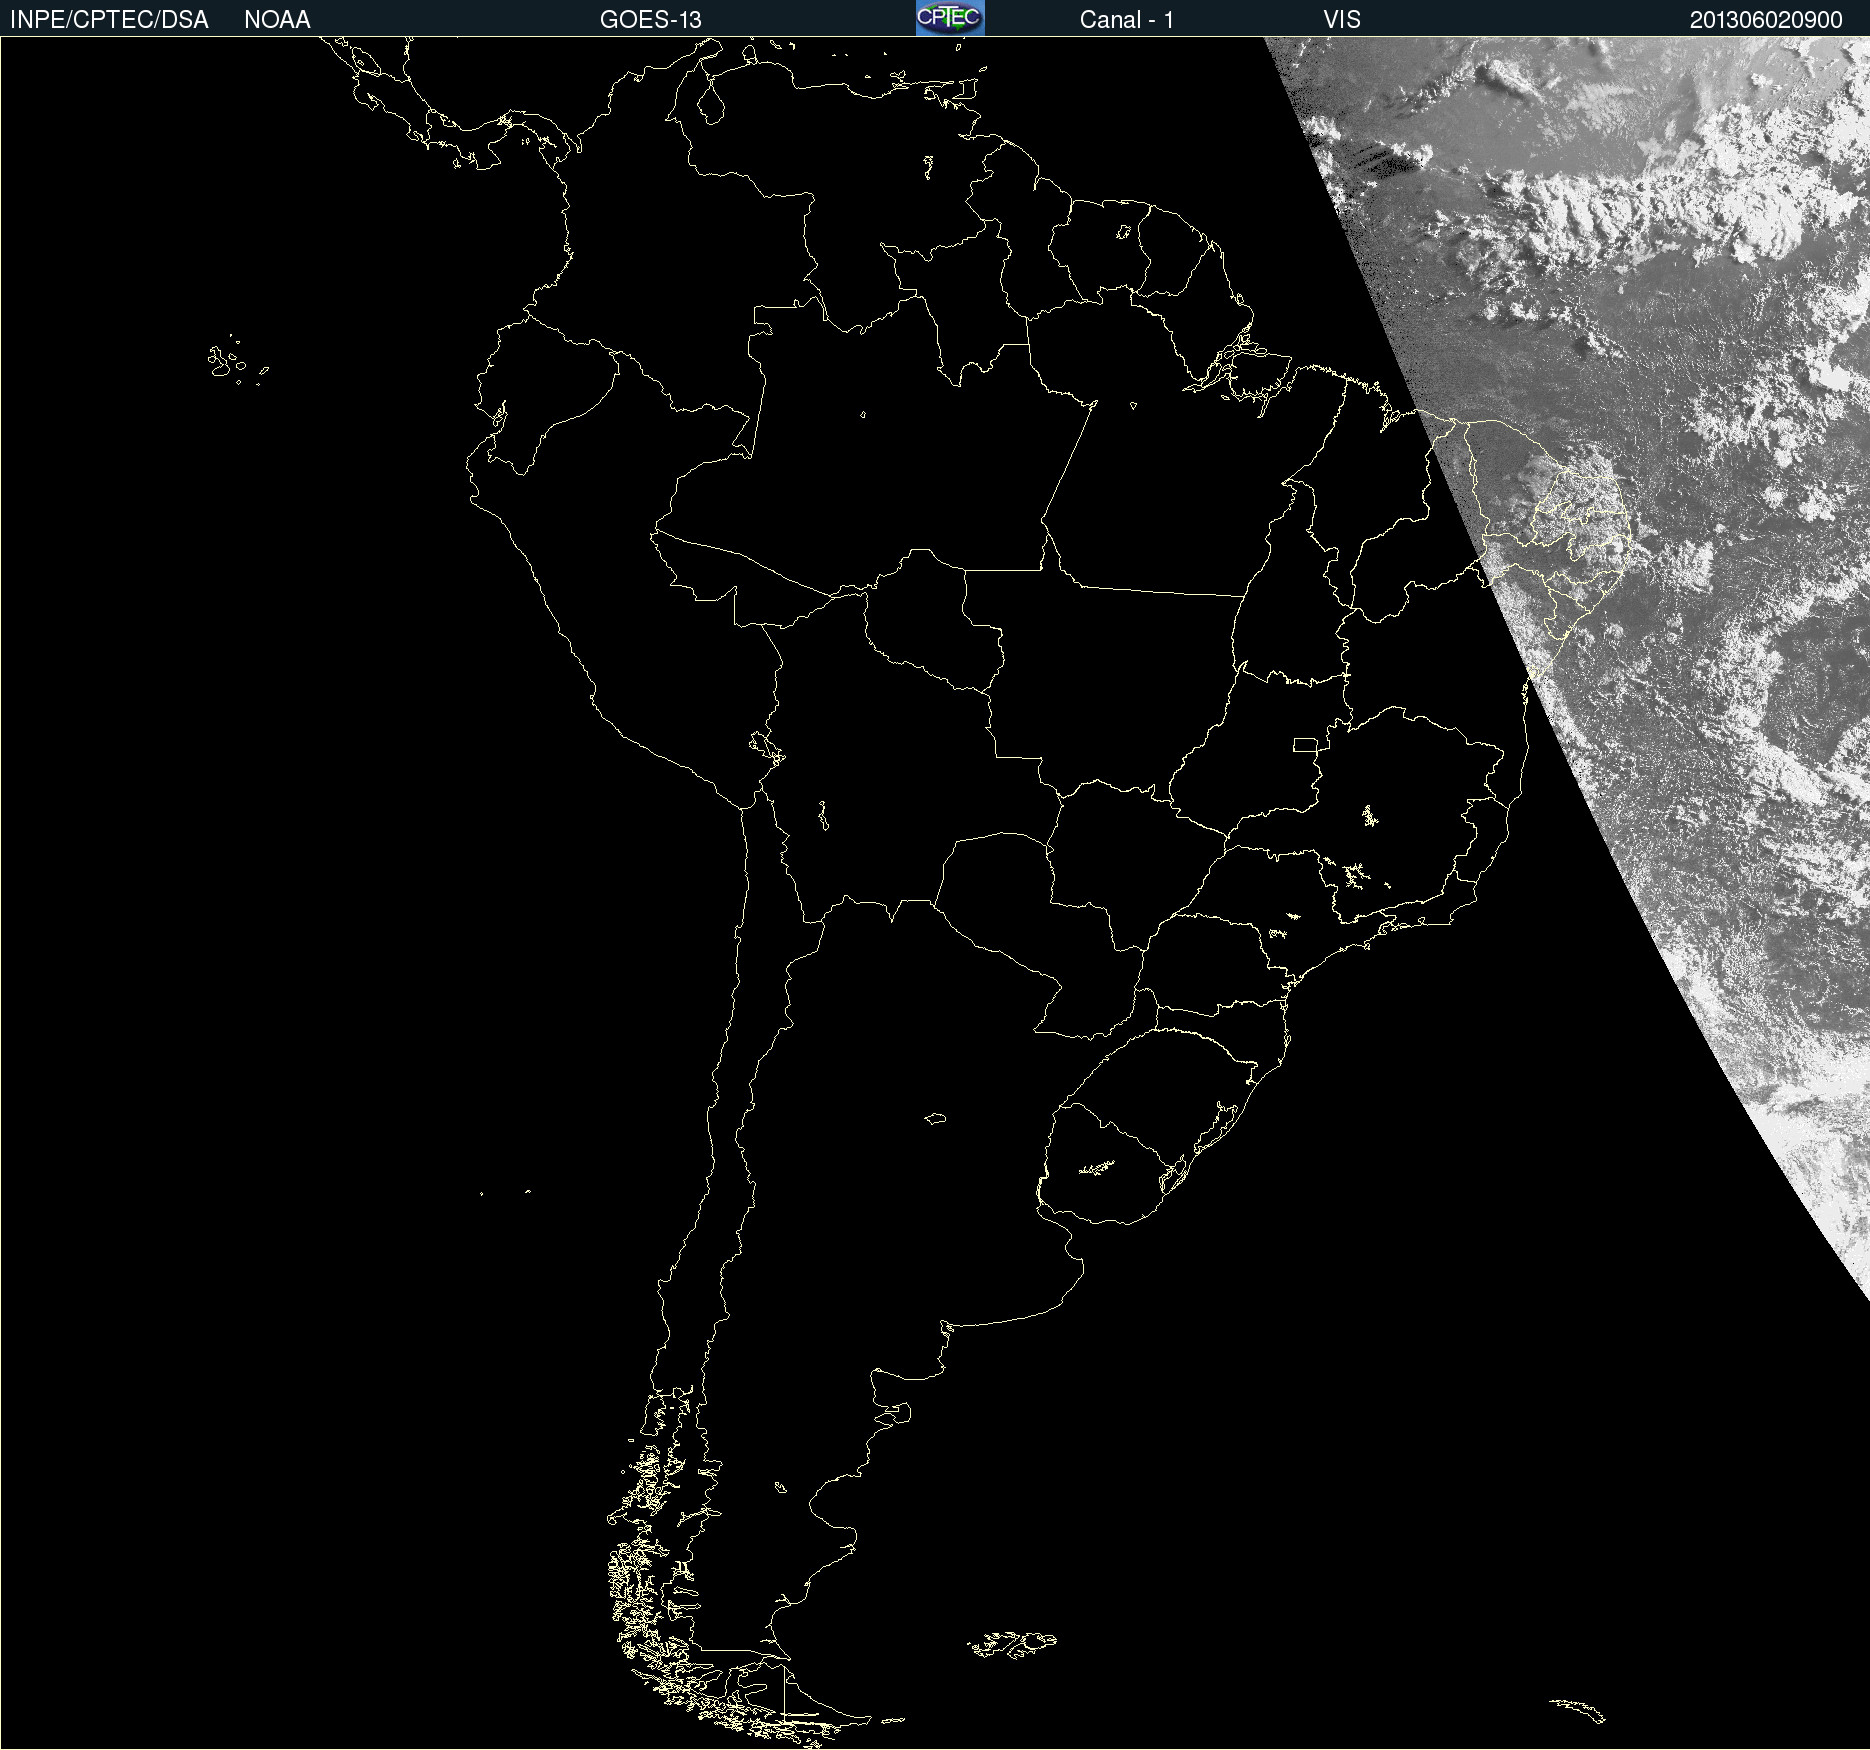
Task: Click Lake Titicaca on the map
Action: tap(766, 746)
